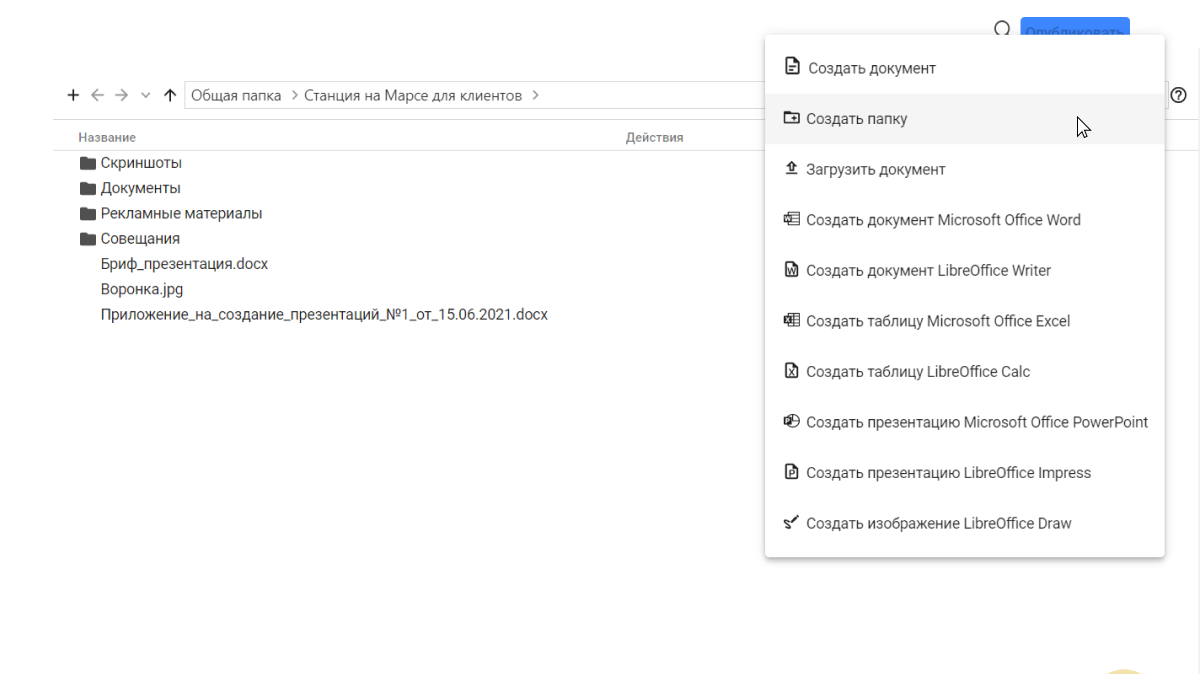1200x674 pixels.
Task: Choose Создать таблицу LibreOffice Calc
Action: pos(964,371)
